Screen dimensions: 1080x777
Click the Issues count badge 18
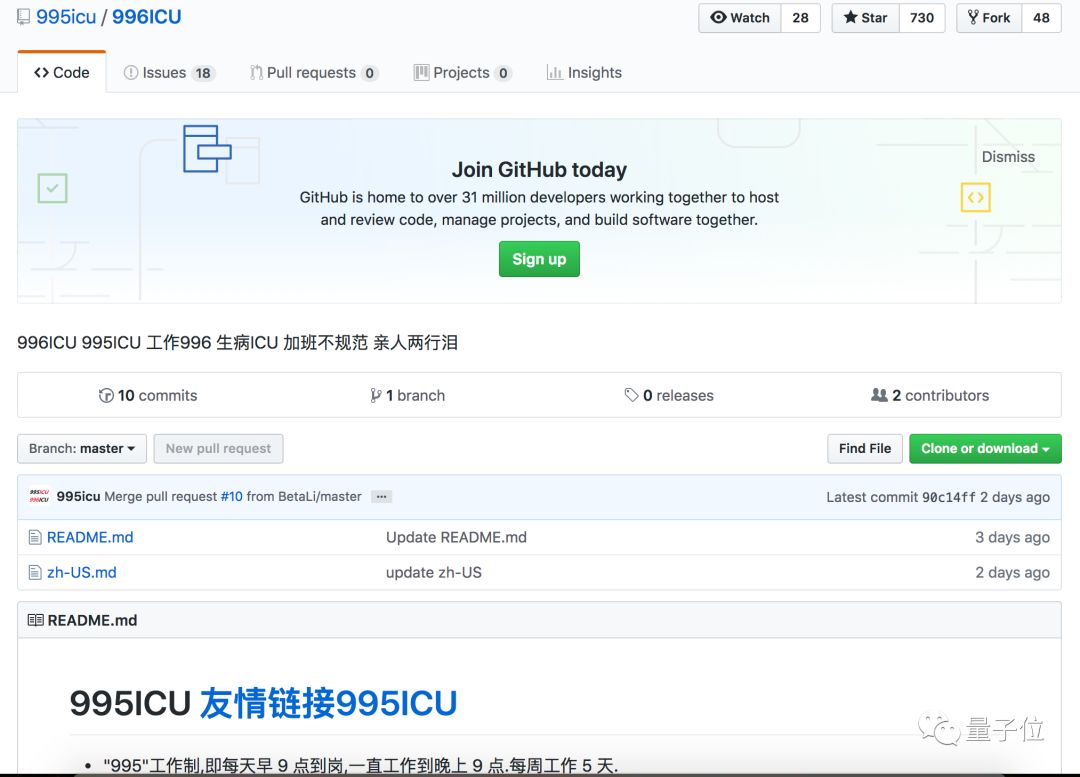coord(202,73)
